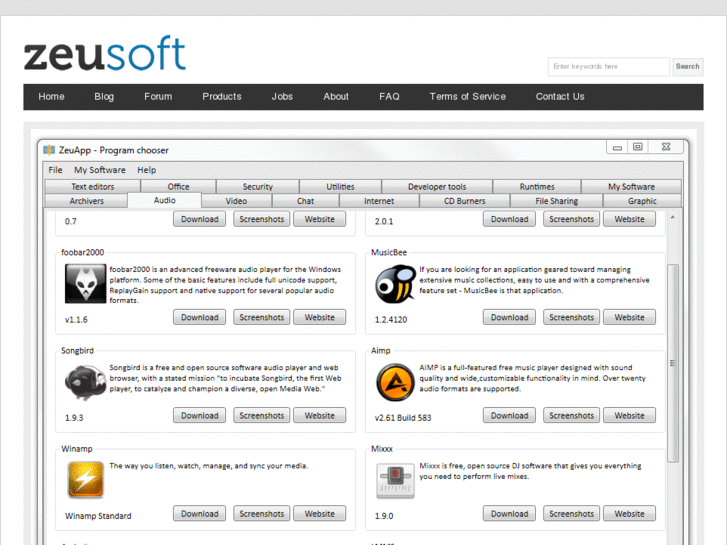
Task: Open the Songbird Website
Action: click(x=319, y=416)
